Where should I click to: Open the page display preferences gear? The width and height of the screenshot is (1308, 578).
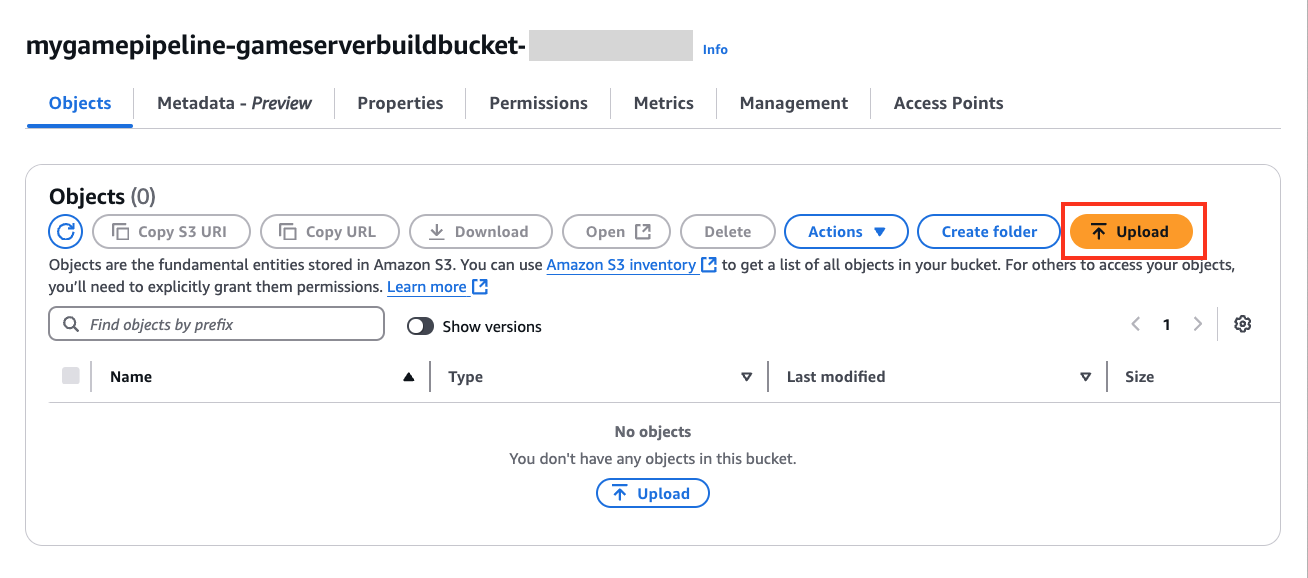coord(1242,323)
